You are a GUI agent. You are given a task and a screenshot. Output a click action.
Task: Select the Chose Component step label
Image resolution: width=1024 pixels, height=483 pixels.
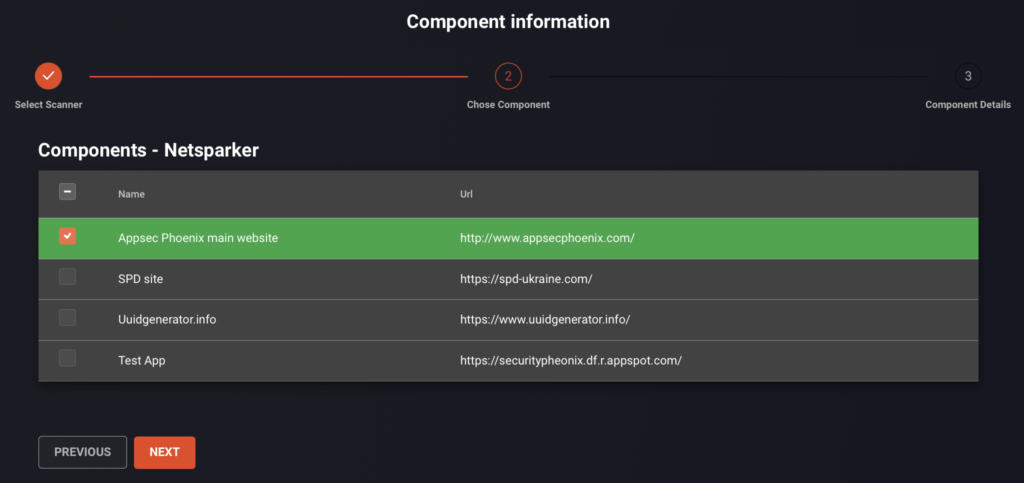pos(508,105)
